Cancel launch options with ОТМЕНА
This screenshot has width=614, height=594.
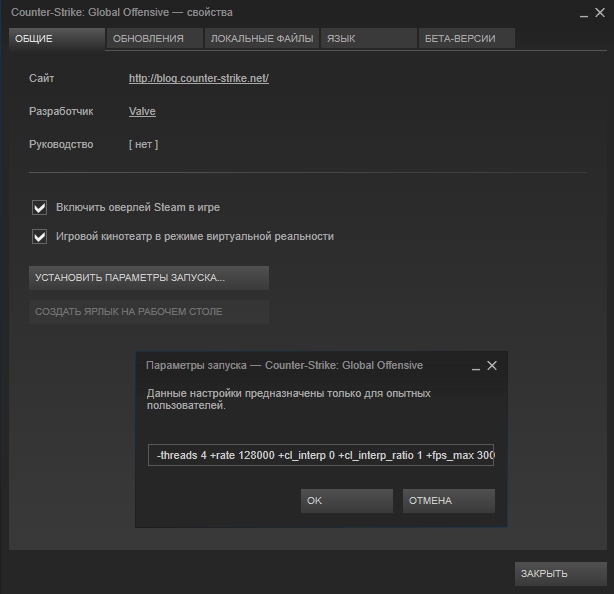click(x=449, y=501)
